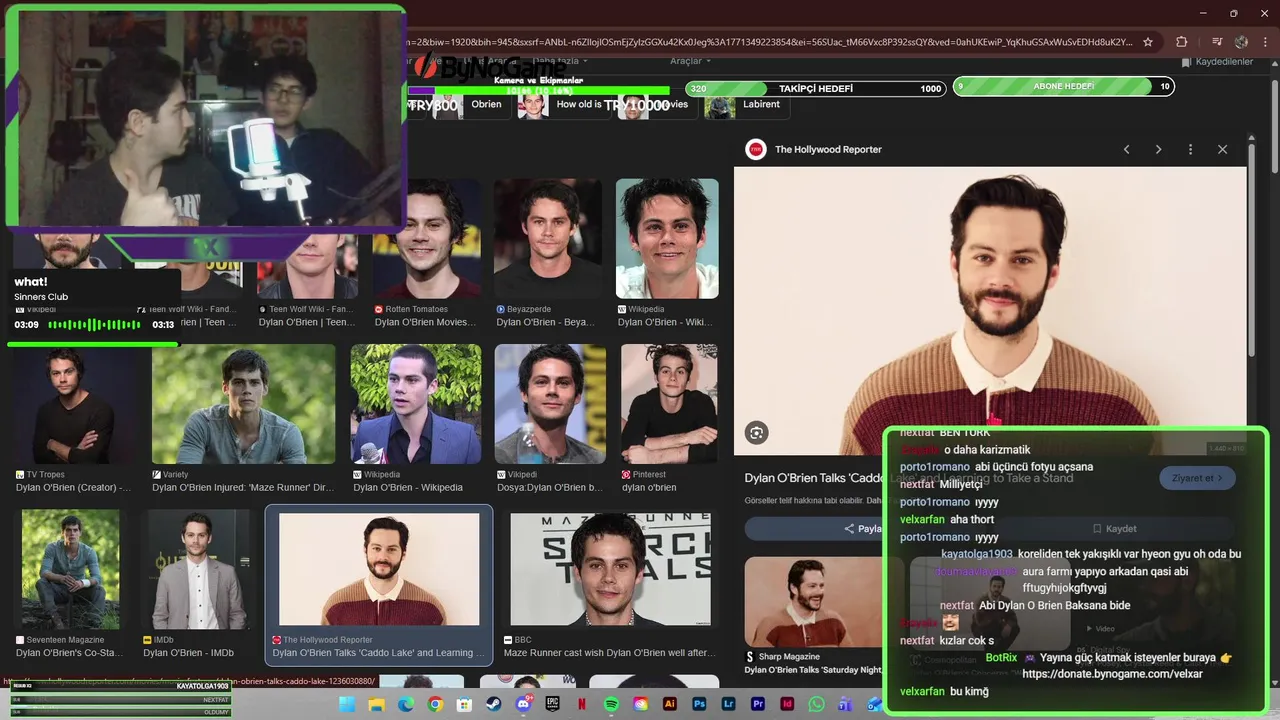Image resolution: width=1280 pixels, height=720 pixels.
Task: Open Netflix from the taskbar
Action: pos(582,704)
